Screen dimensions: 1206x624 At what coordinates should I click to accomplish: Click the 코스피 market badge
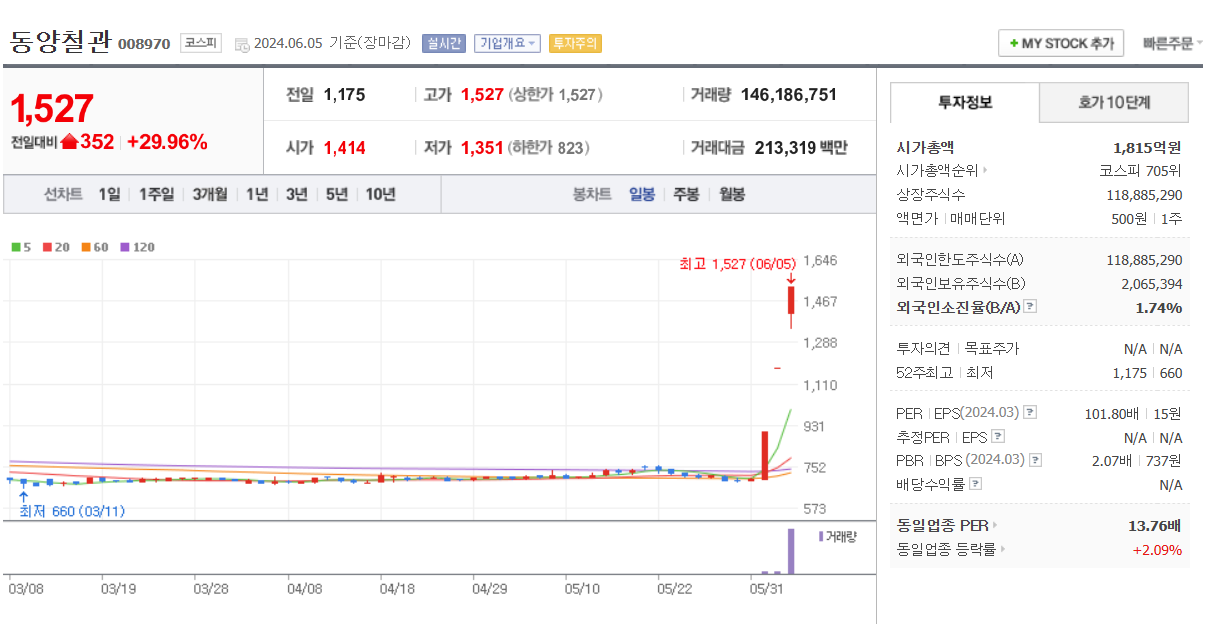(x=200, y=43)
